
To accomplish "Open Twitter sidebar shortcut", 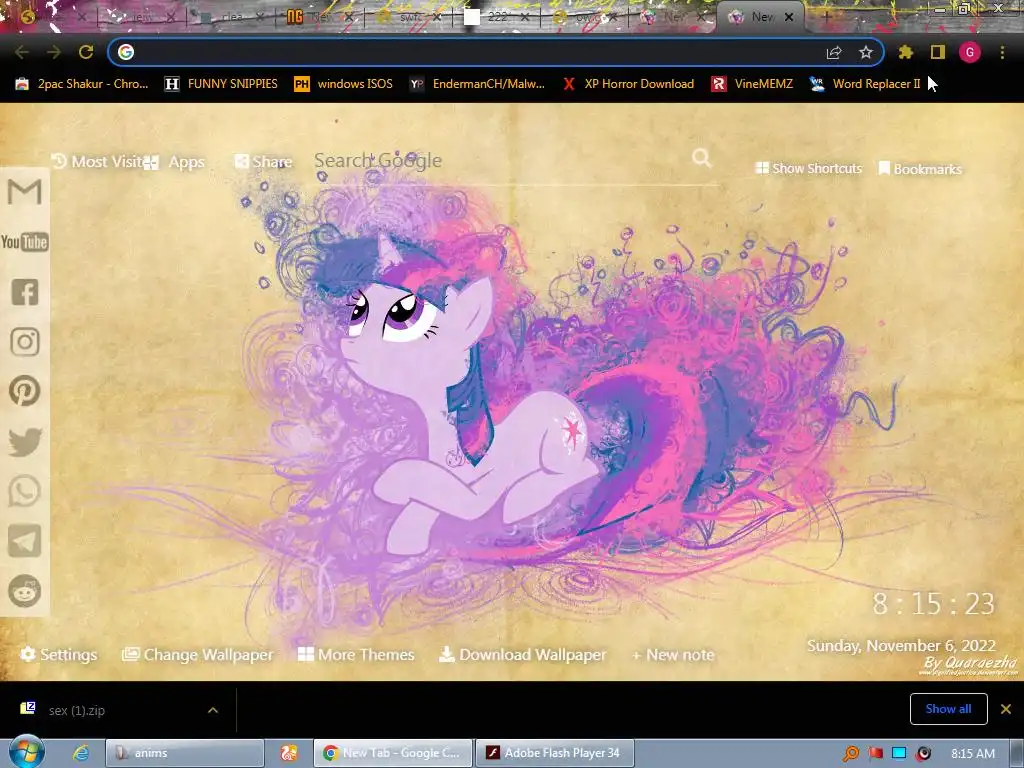I will tap(25, 441).
